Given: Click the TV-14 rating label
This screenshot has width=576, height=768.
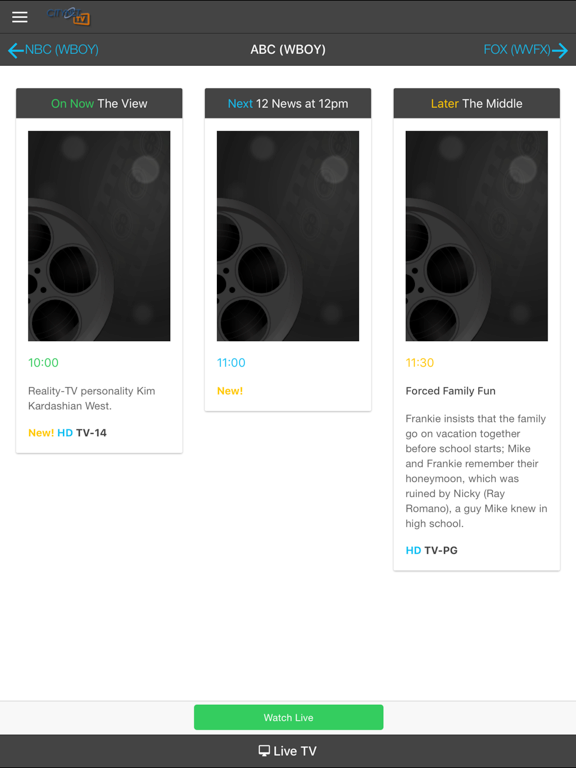Looking at the screenshot, I should tap(92, 432).
